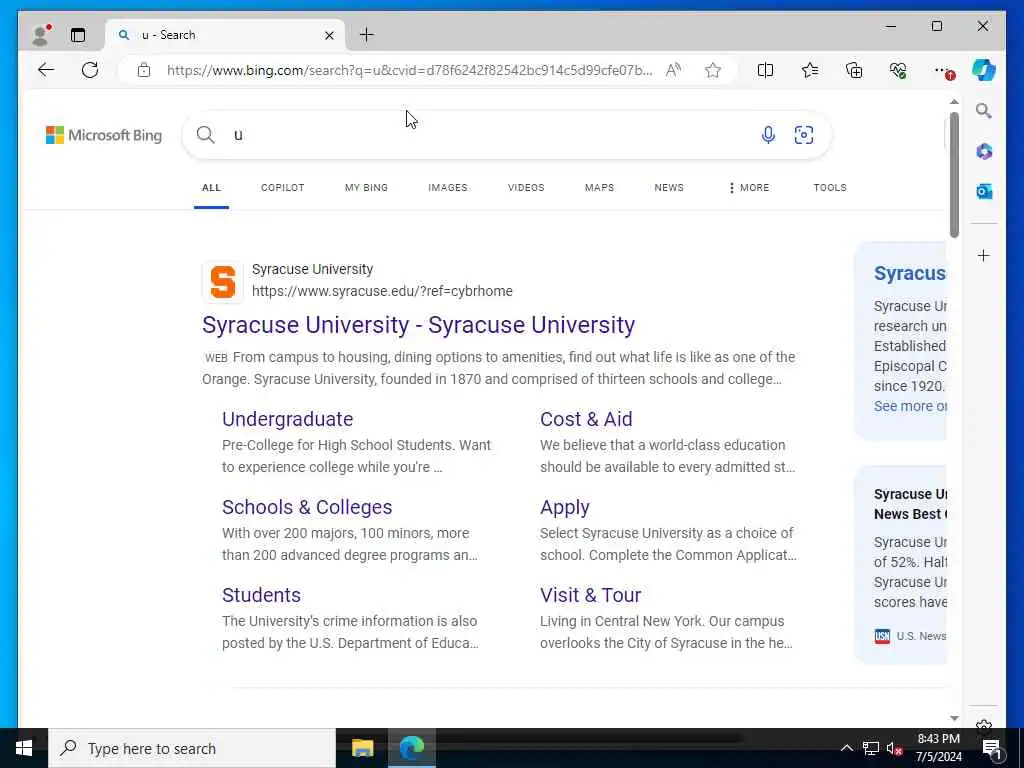Viewport: 1024px width, 768px height.
Task: Open the Apply sublink
Action: coord(565,507)
